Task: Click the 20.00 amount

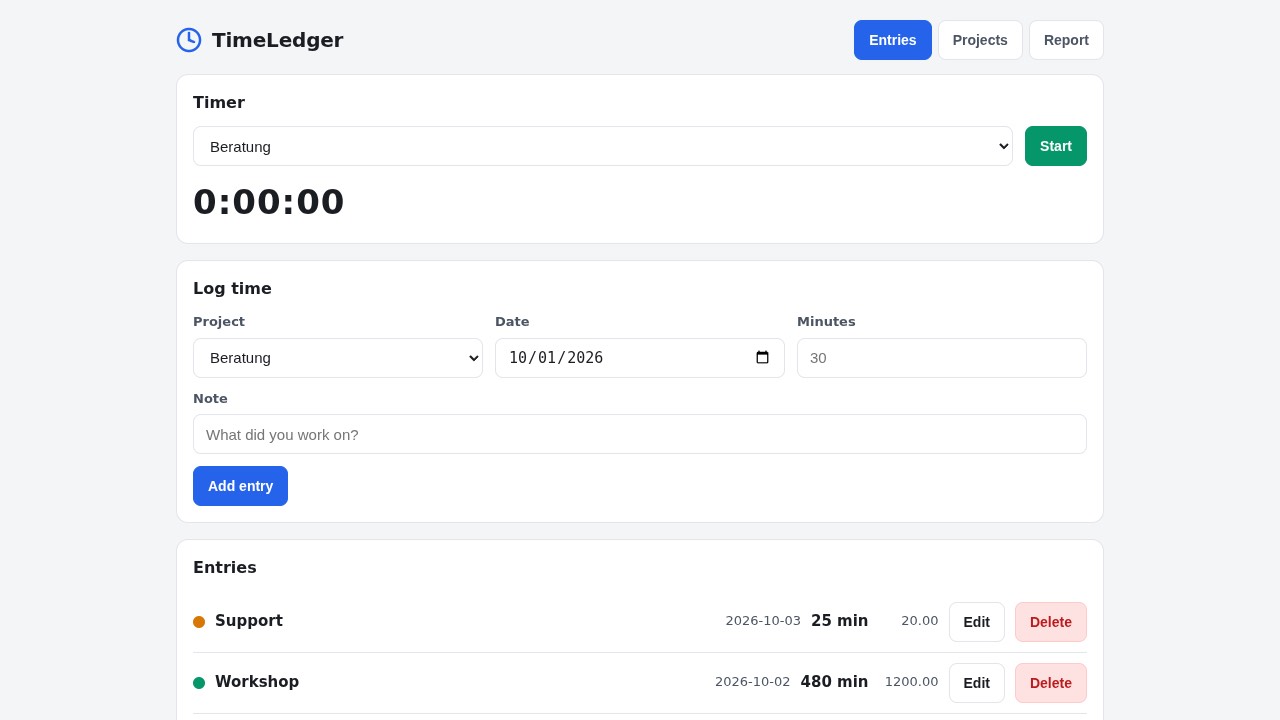Action: 920,621
